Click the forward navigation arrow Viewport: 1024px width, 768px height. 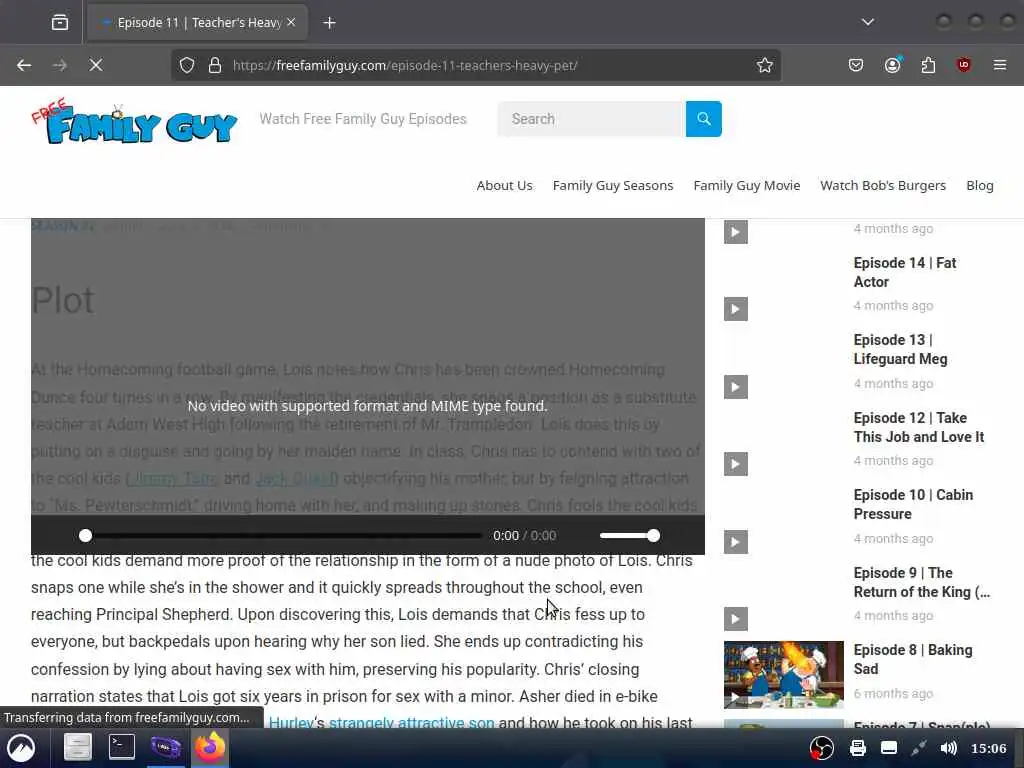click(59, 65)
